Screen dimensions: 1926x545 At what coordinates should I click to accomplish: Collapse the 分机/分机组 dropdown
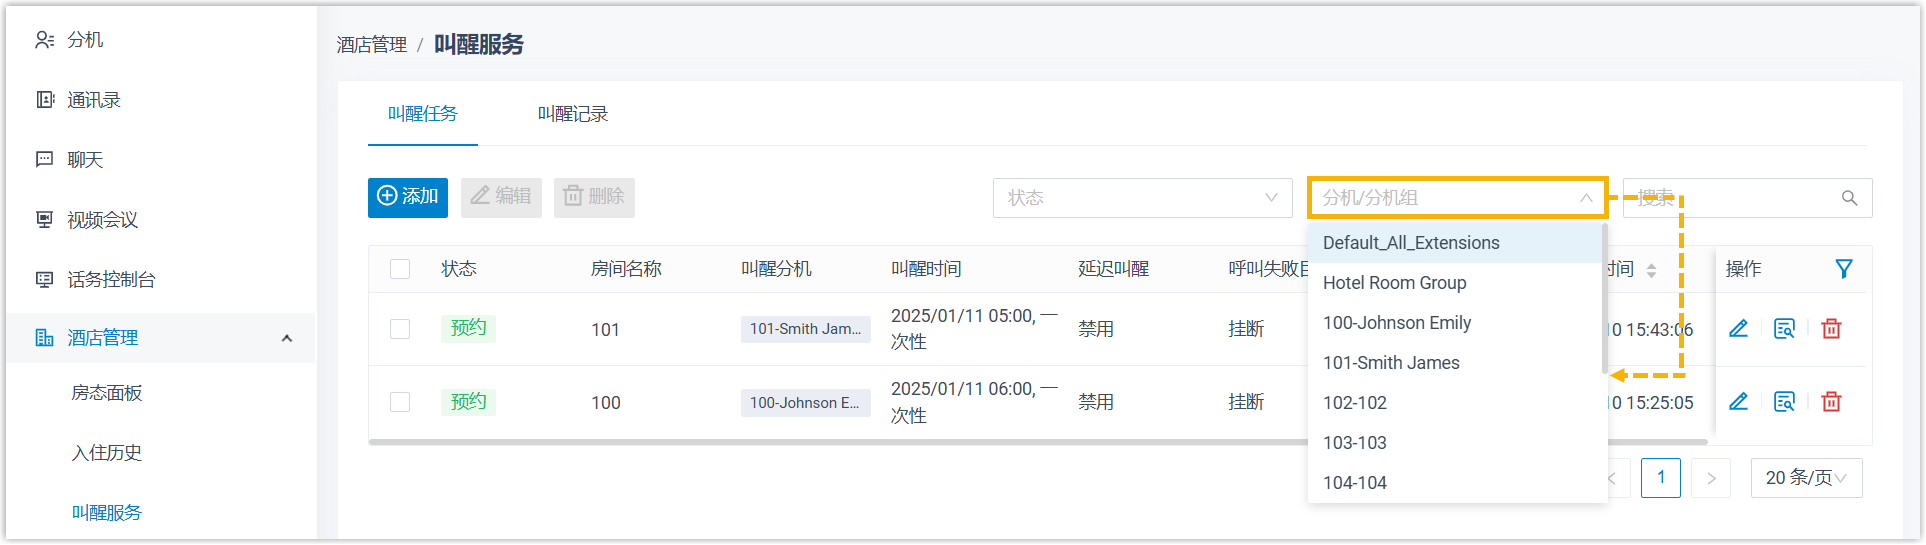1585,198
